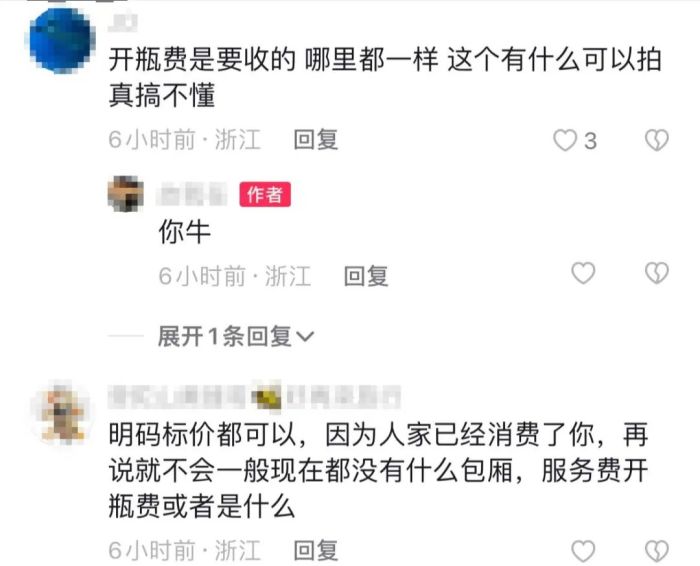Dislike the author's 你牛 reply
Screen dimensions: 700x566
click(657, 273)
